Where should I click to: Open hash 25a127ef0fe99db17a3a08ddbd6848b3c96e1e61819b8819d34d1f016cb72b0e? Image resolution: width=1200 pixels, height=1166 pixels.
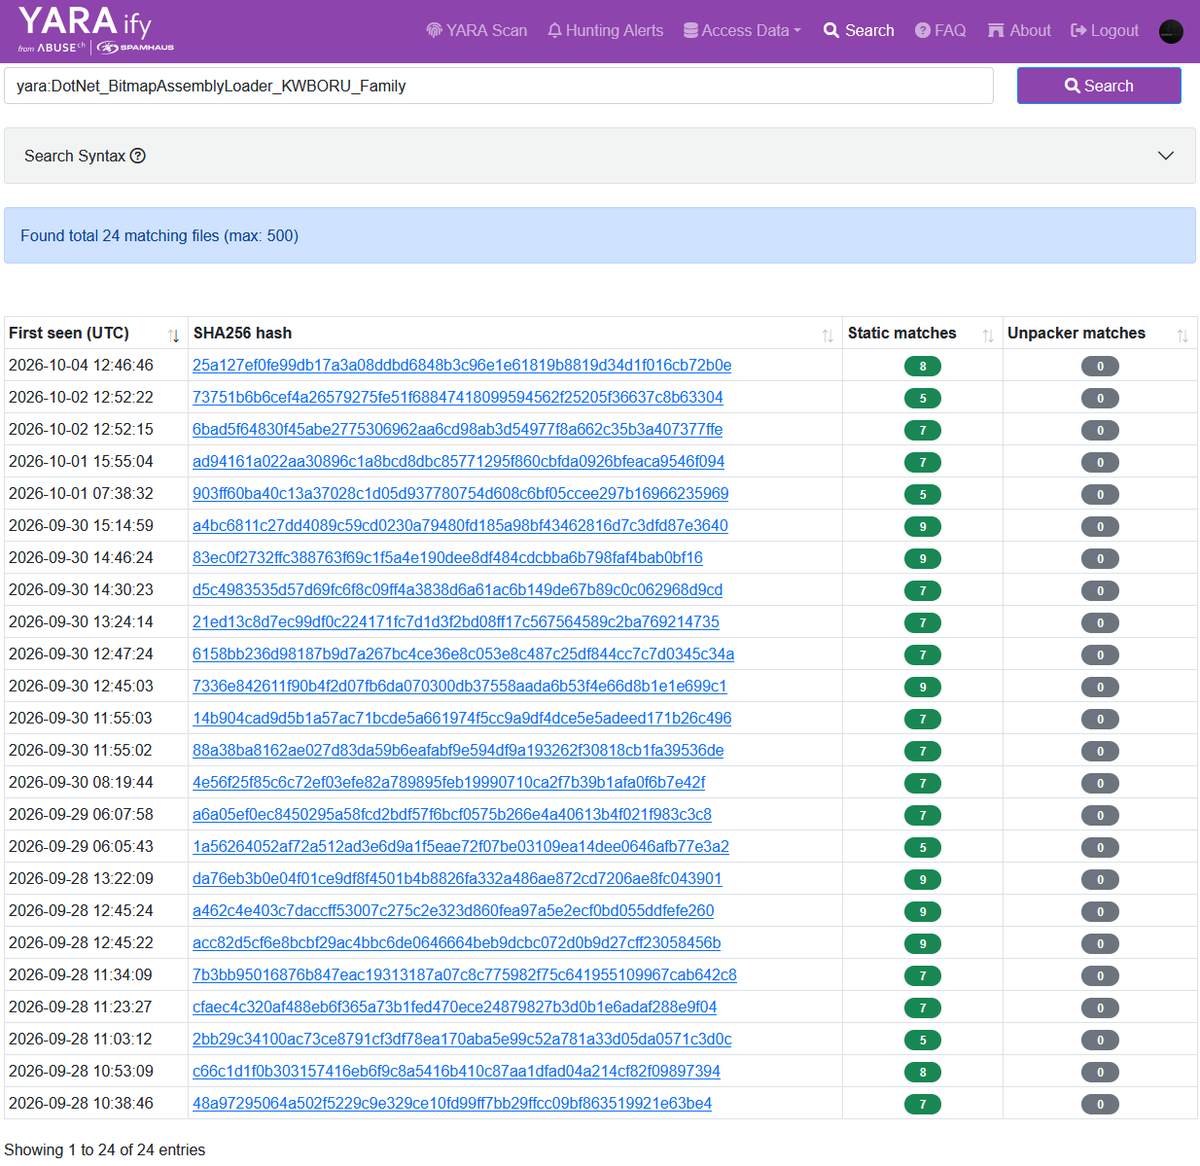462,365
